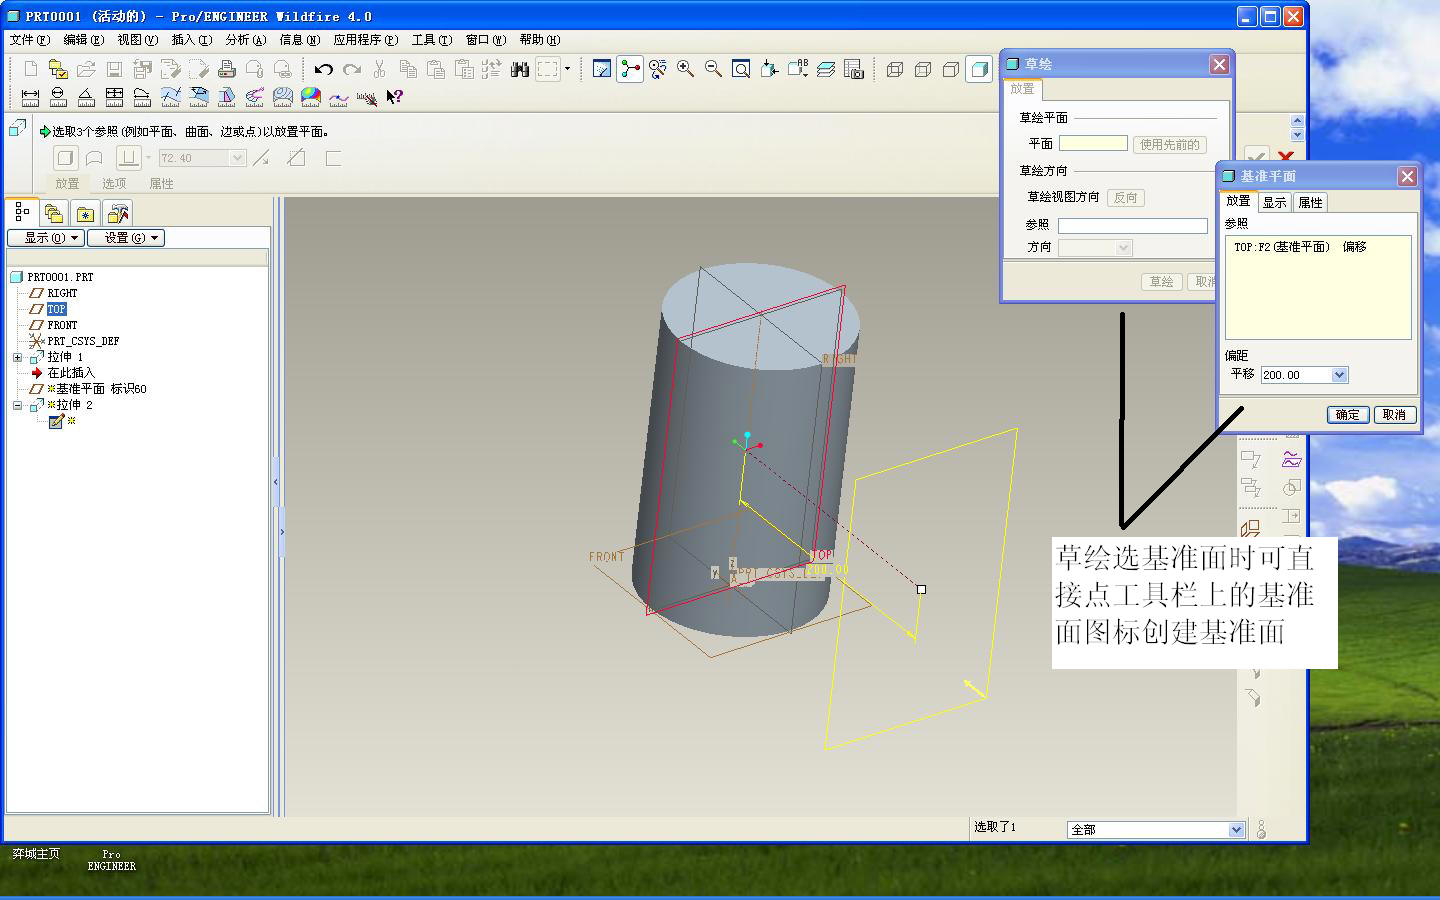Screen dimensions: 1440x900
Task: Click 取消 in 基准平面 dialog
Action: point(1394,414)
